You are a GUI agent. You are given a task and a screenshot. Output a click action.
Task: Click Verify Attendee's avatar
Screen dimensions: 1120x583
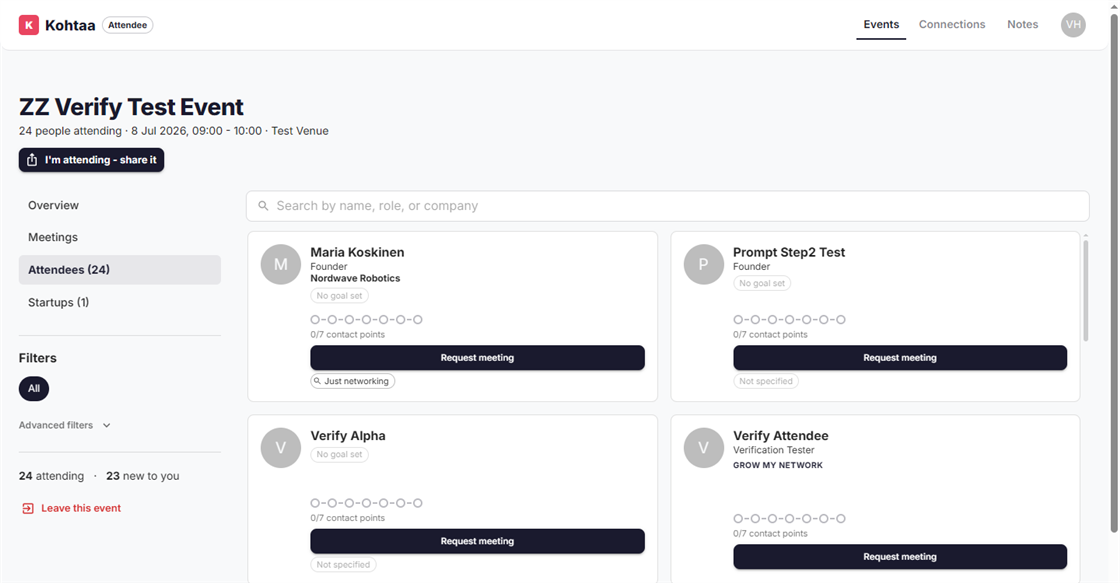[704, 448]
